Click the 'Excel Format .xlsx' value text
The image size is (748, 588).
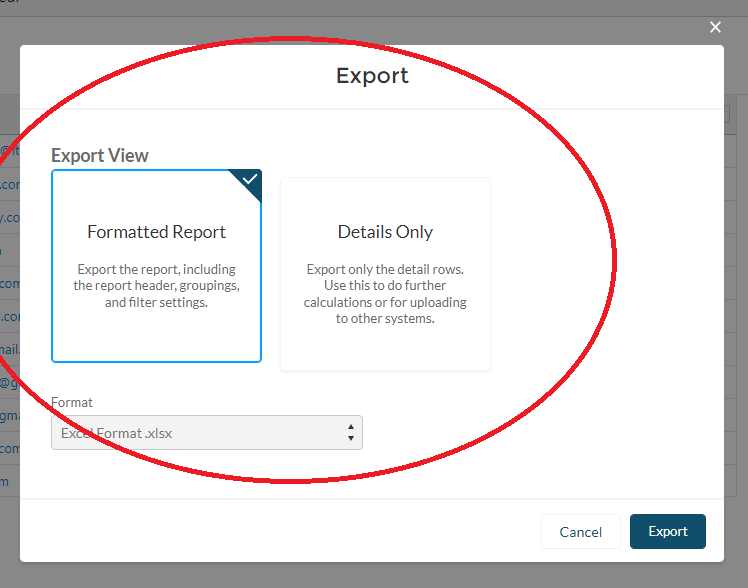tap(116, 433)
